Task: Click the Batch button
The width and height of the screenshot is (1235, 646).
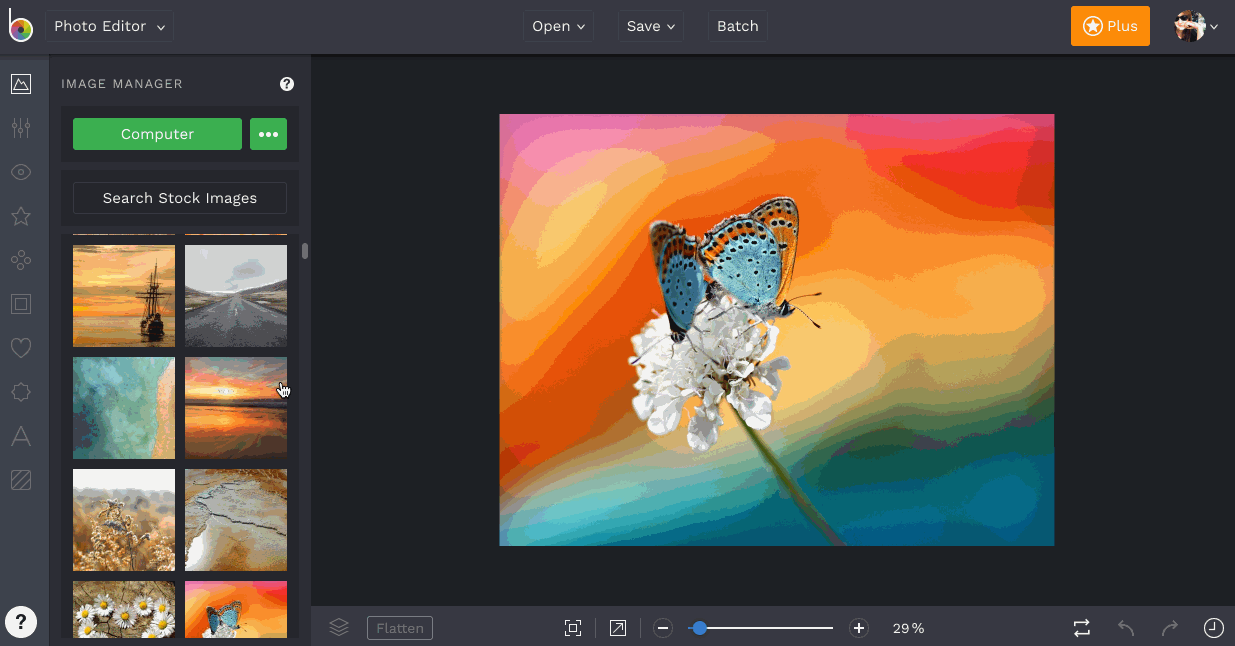Action: point(738,27)
